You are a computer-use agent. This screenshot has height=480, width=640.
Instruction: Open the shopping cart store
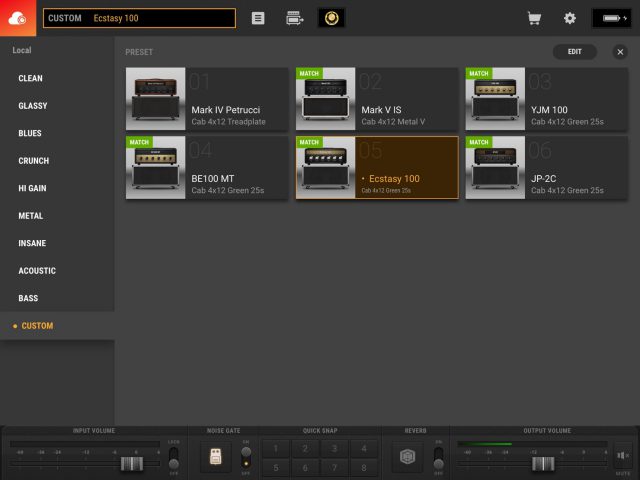[534, 18]
